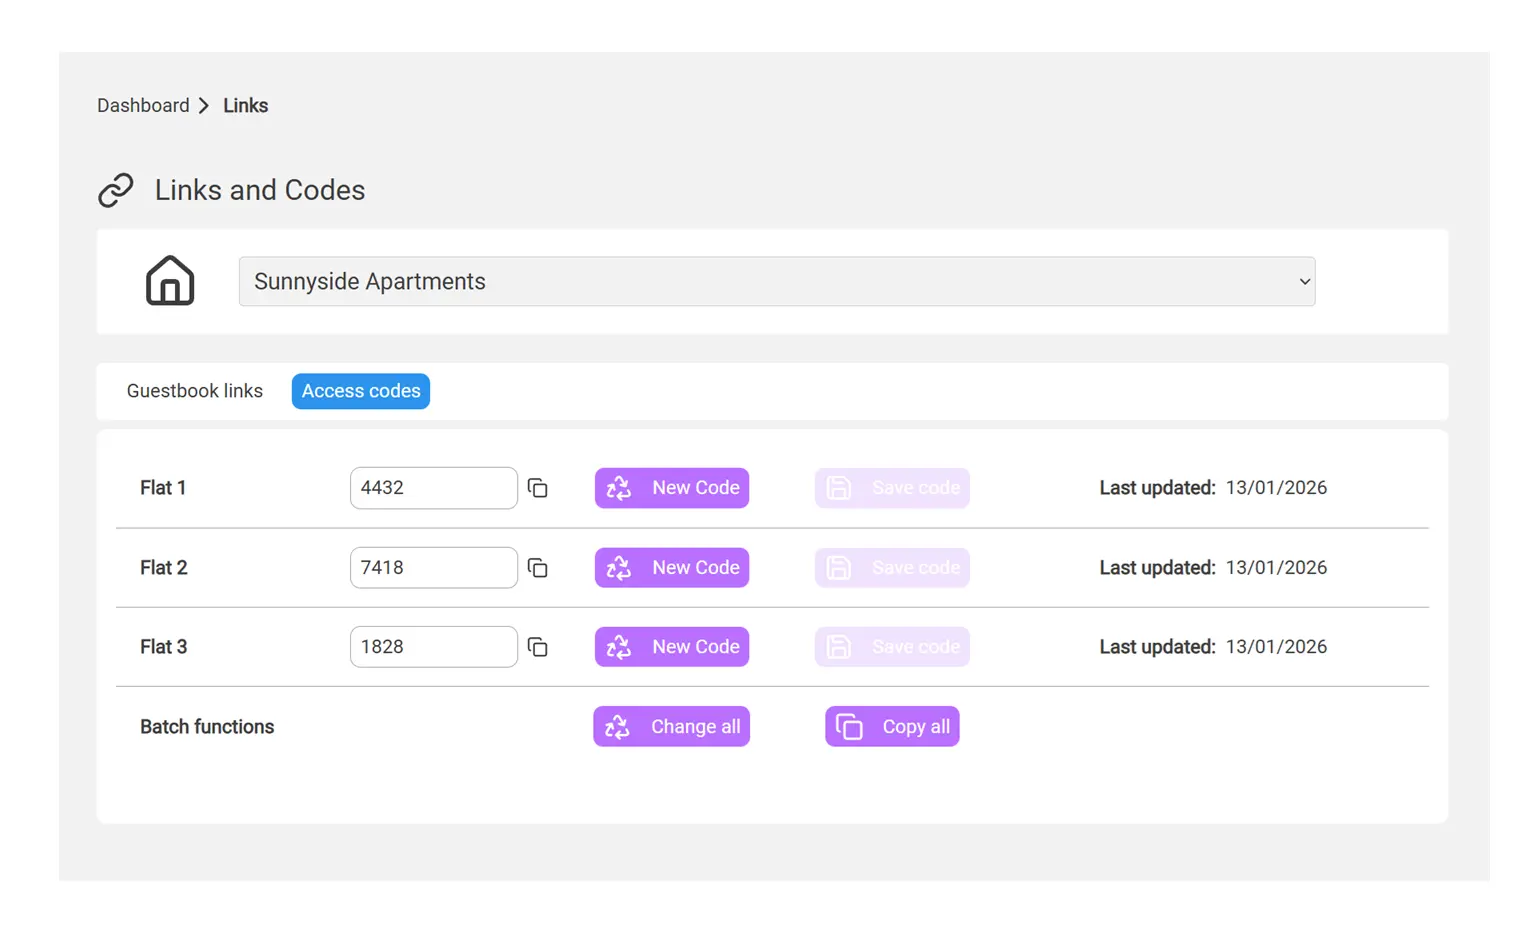The height and width of the screenshot is (925, 1538).
Task: Open the Sunnyside Apartments property dropdown
Action: (777, 281)
